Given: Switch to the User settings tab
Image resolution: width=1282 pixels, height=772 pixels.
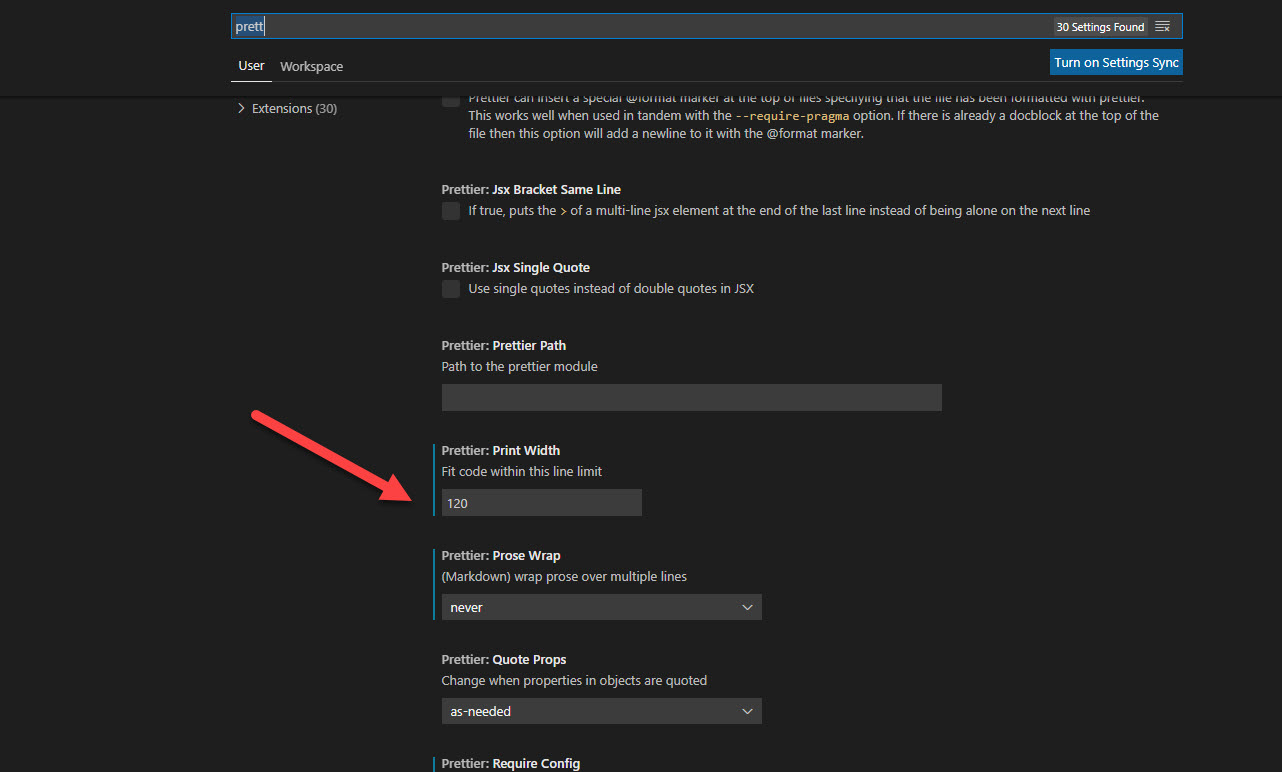Looking at the screenshot, I should [251, 66].
